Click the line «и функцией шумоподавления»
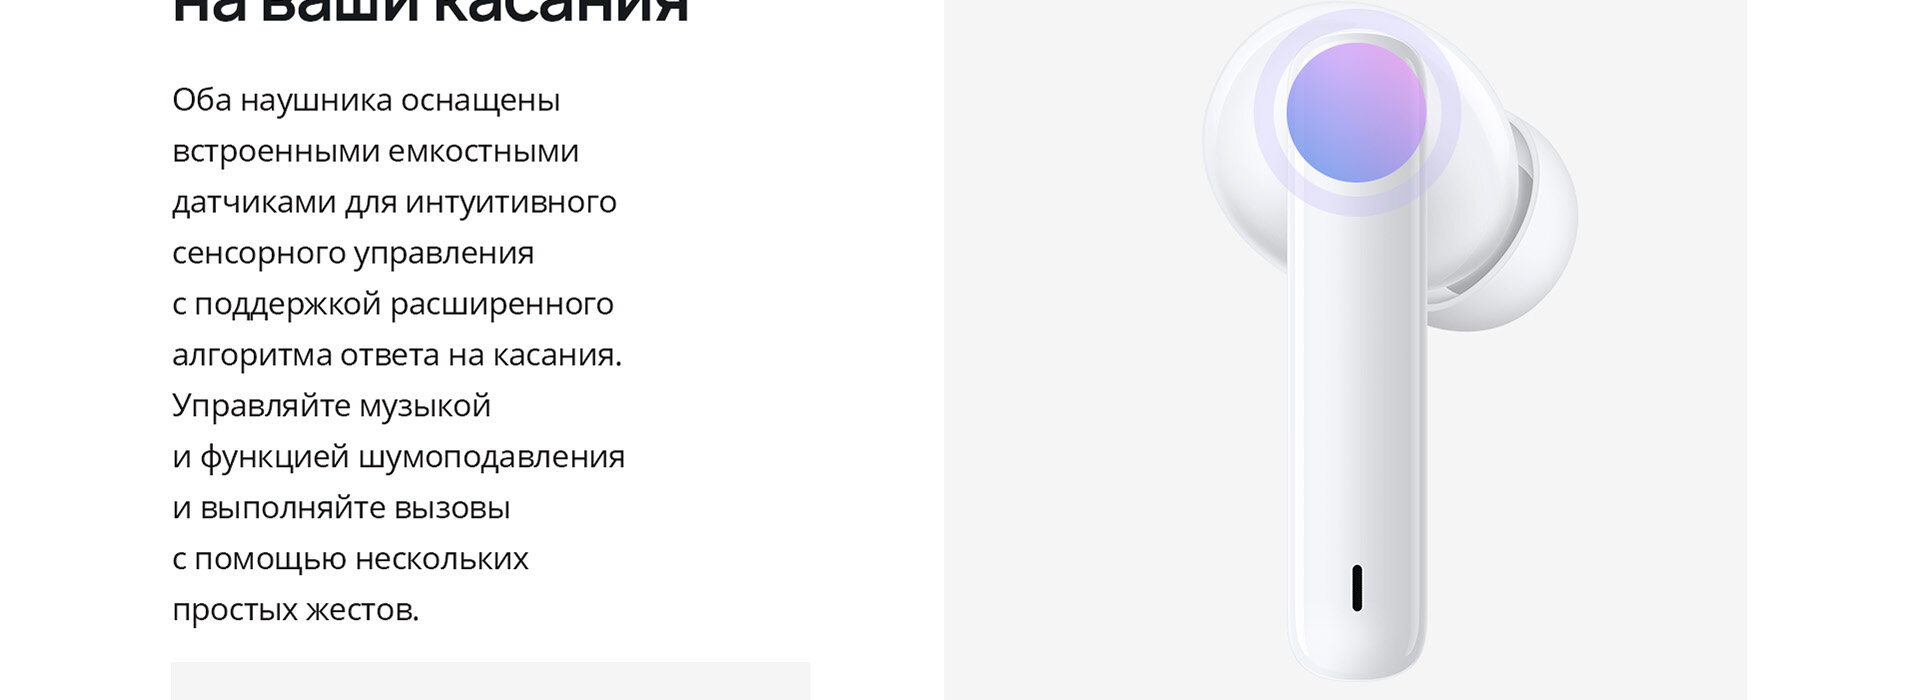This screenshot has height=700, width=1920. click(x=398, y=457)
